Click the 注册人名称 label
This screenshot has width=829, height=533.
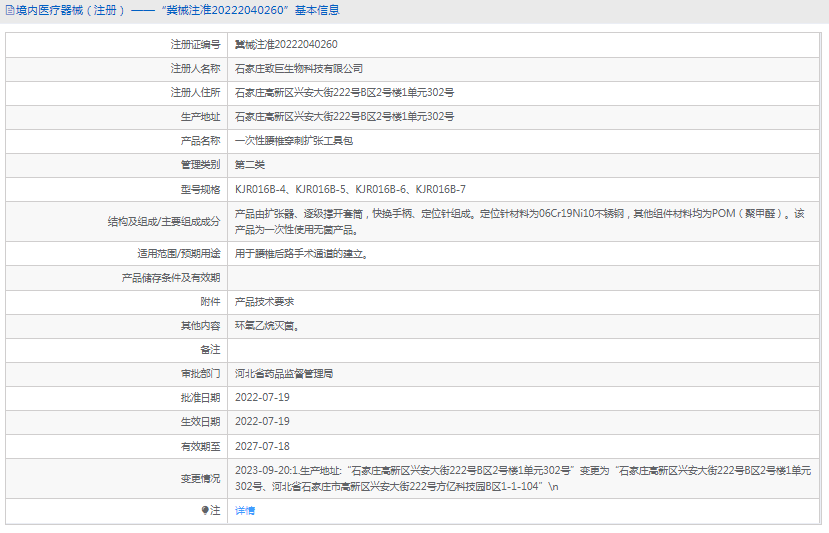click(195, 69)
